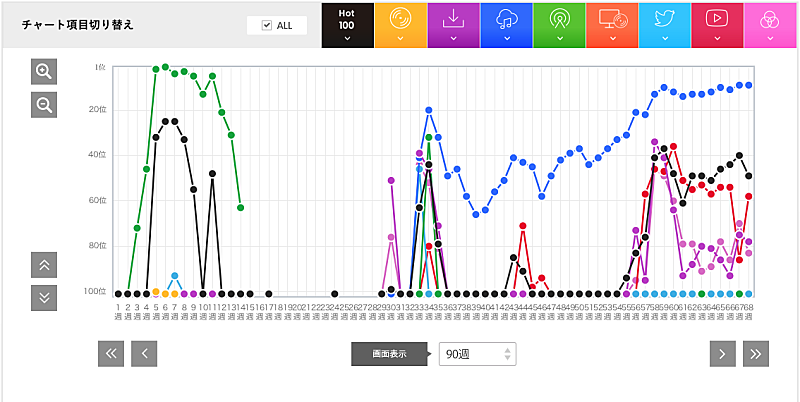Image resolution: width=800 pixels, height=402 pixels.
Task: Click the blue peak data point at week 34
Action: [x=429, y=110]
